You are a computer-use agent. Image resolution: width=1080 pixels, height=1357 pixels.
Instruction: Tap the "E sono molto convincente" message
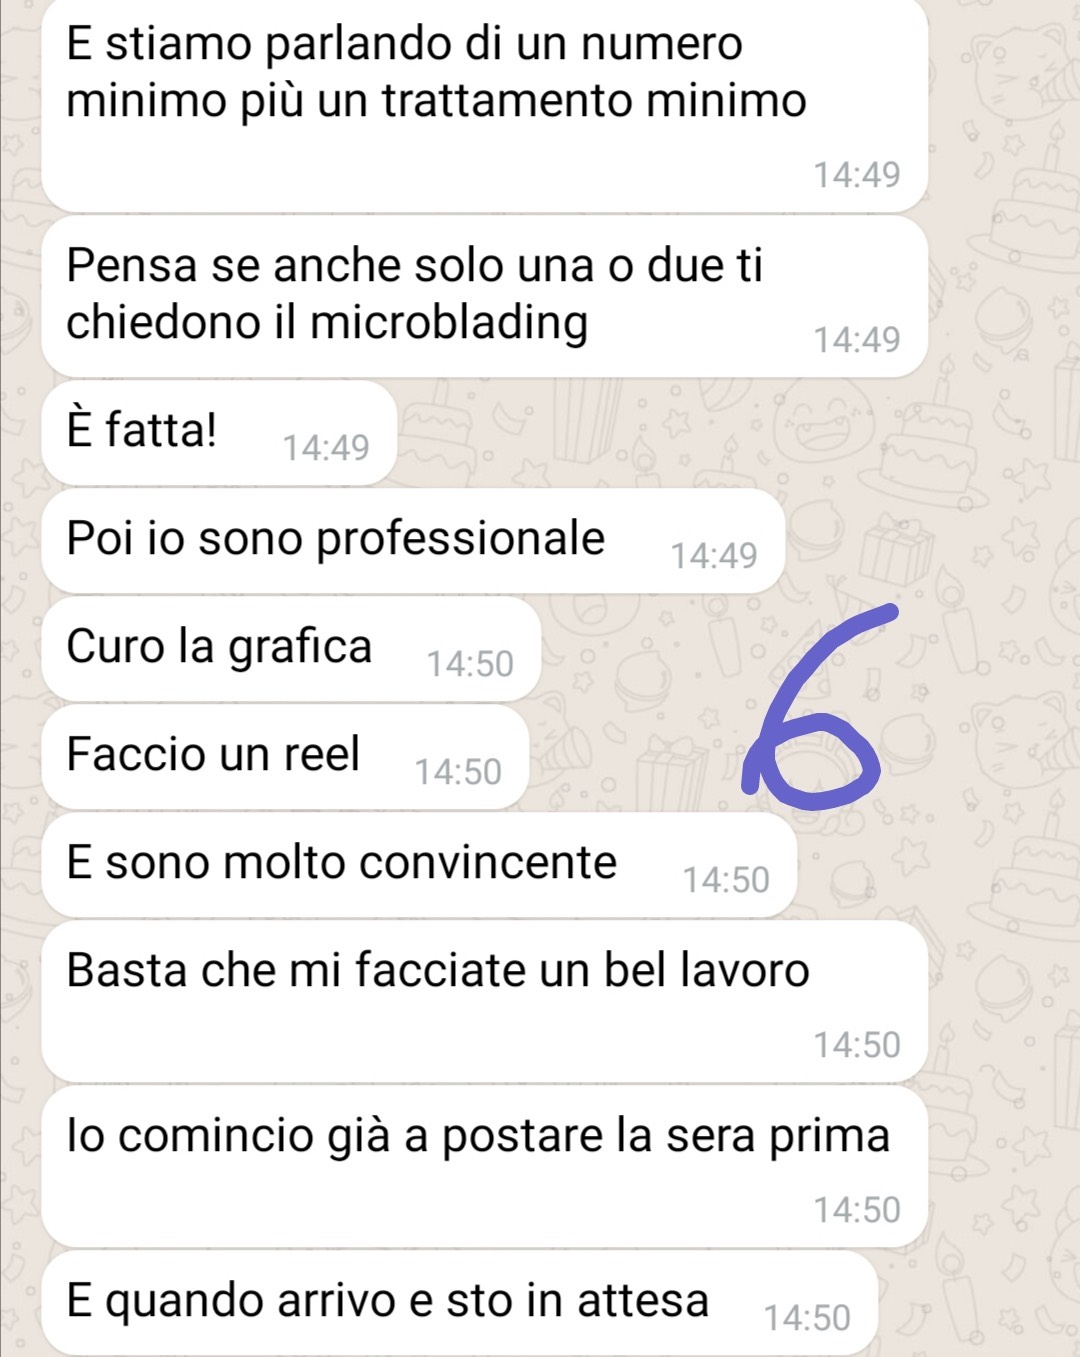pos(419,865)
